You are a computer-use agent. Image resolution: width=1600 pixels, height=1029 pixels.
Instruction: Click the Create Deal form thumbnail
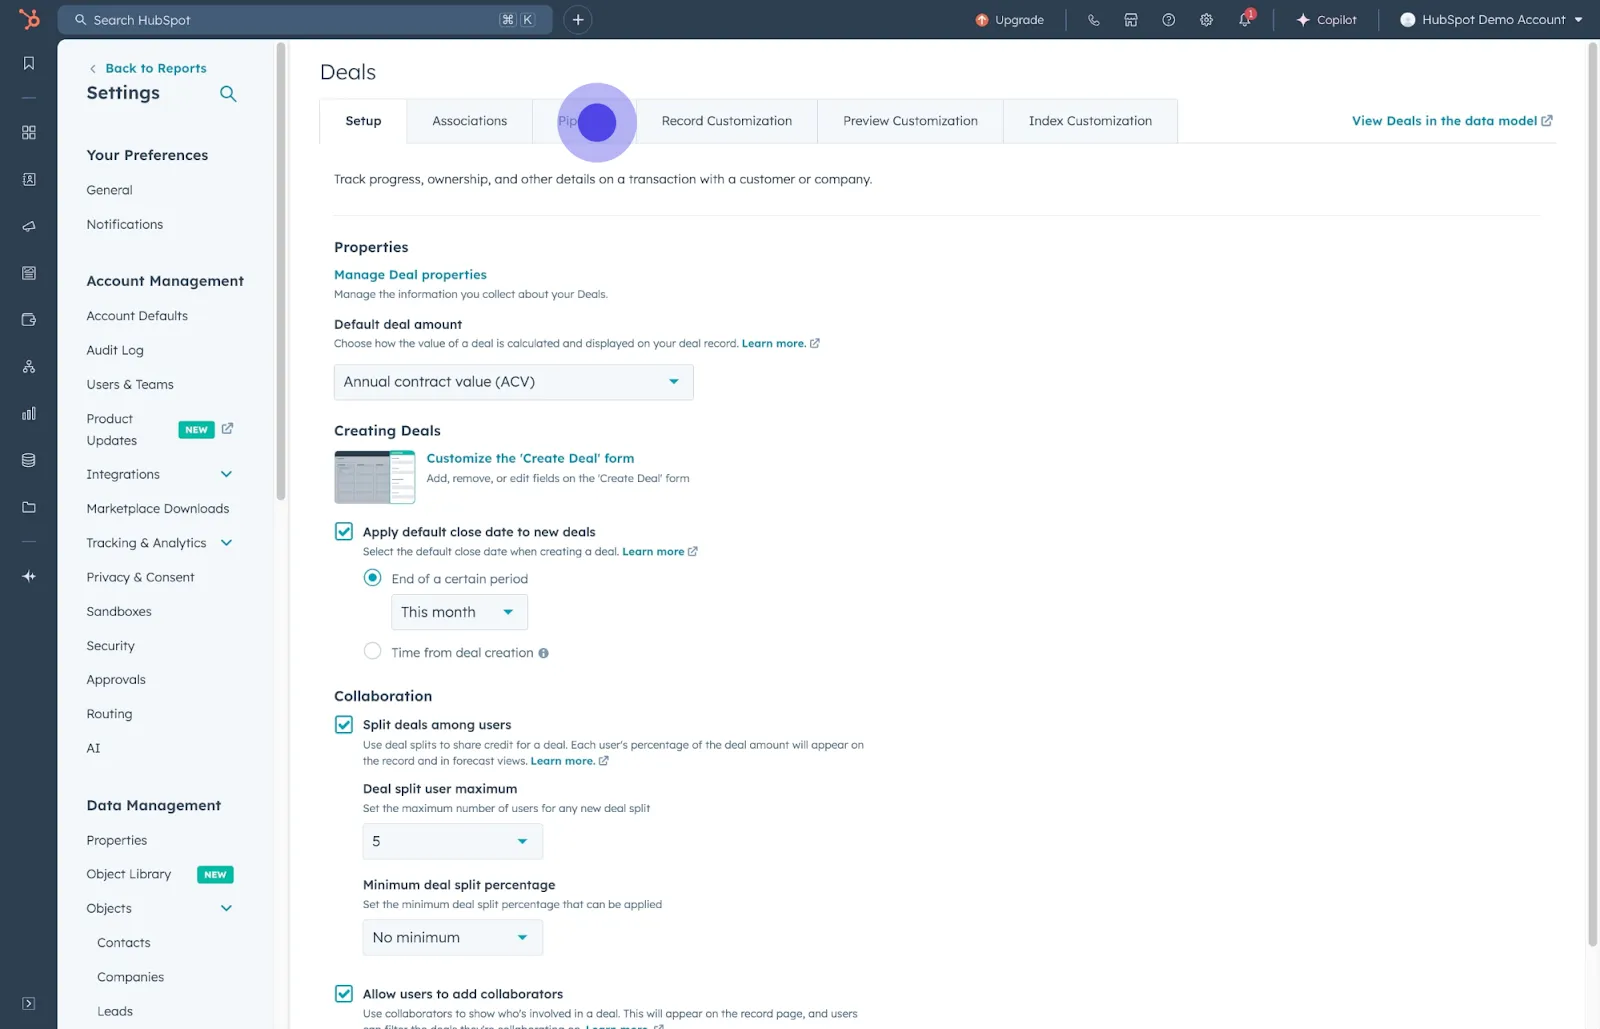(x=374, y=477)
